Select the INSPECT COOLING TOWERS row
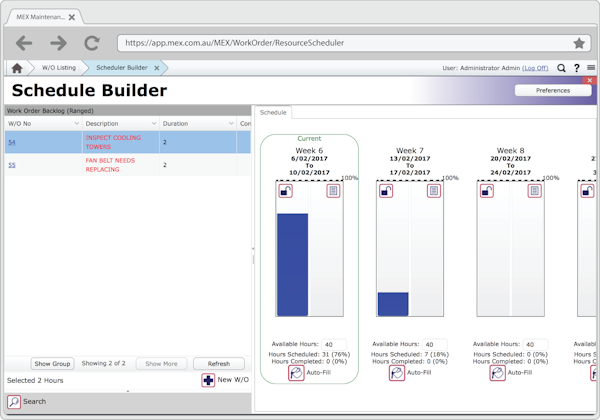Image resolution: width=600 pixels, height=420 pixels. coord(128,142)
